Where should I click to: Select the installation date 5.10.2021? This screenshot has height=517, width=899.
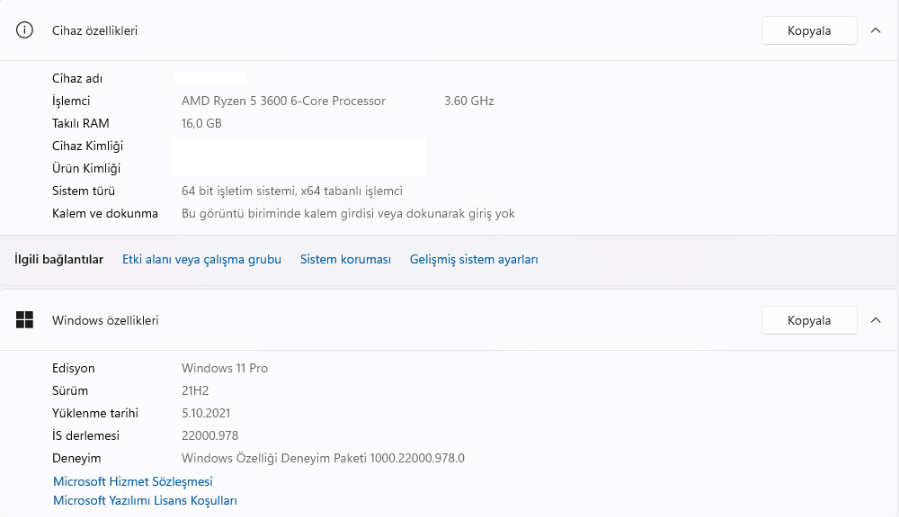206,413
